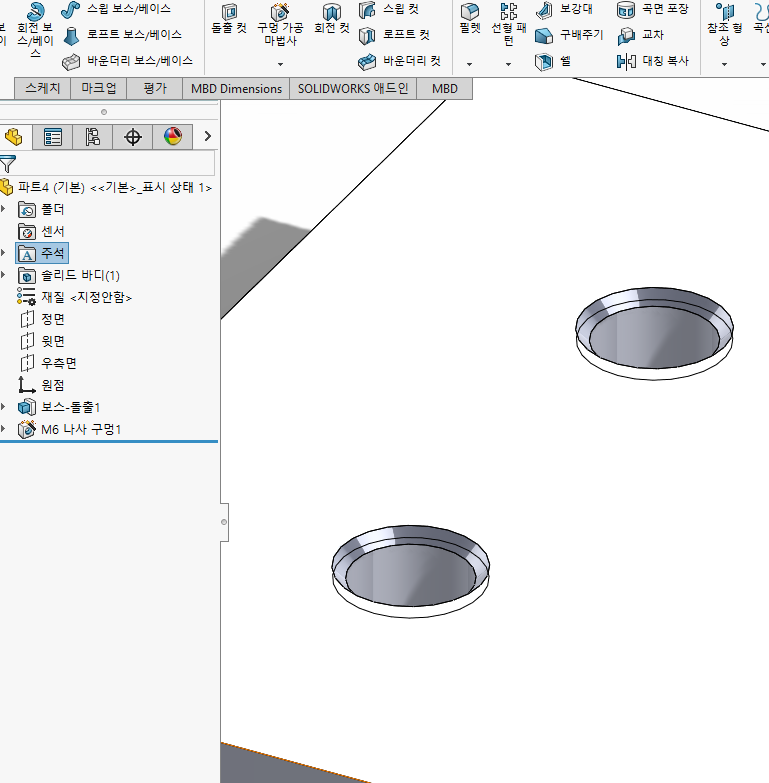Select the Mirror (대칭 복사) tool
Screen dimensions: 769x783
coord(653,61)
